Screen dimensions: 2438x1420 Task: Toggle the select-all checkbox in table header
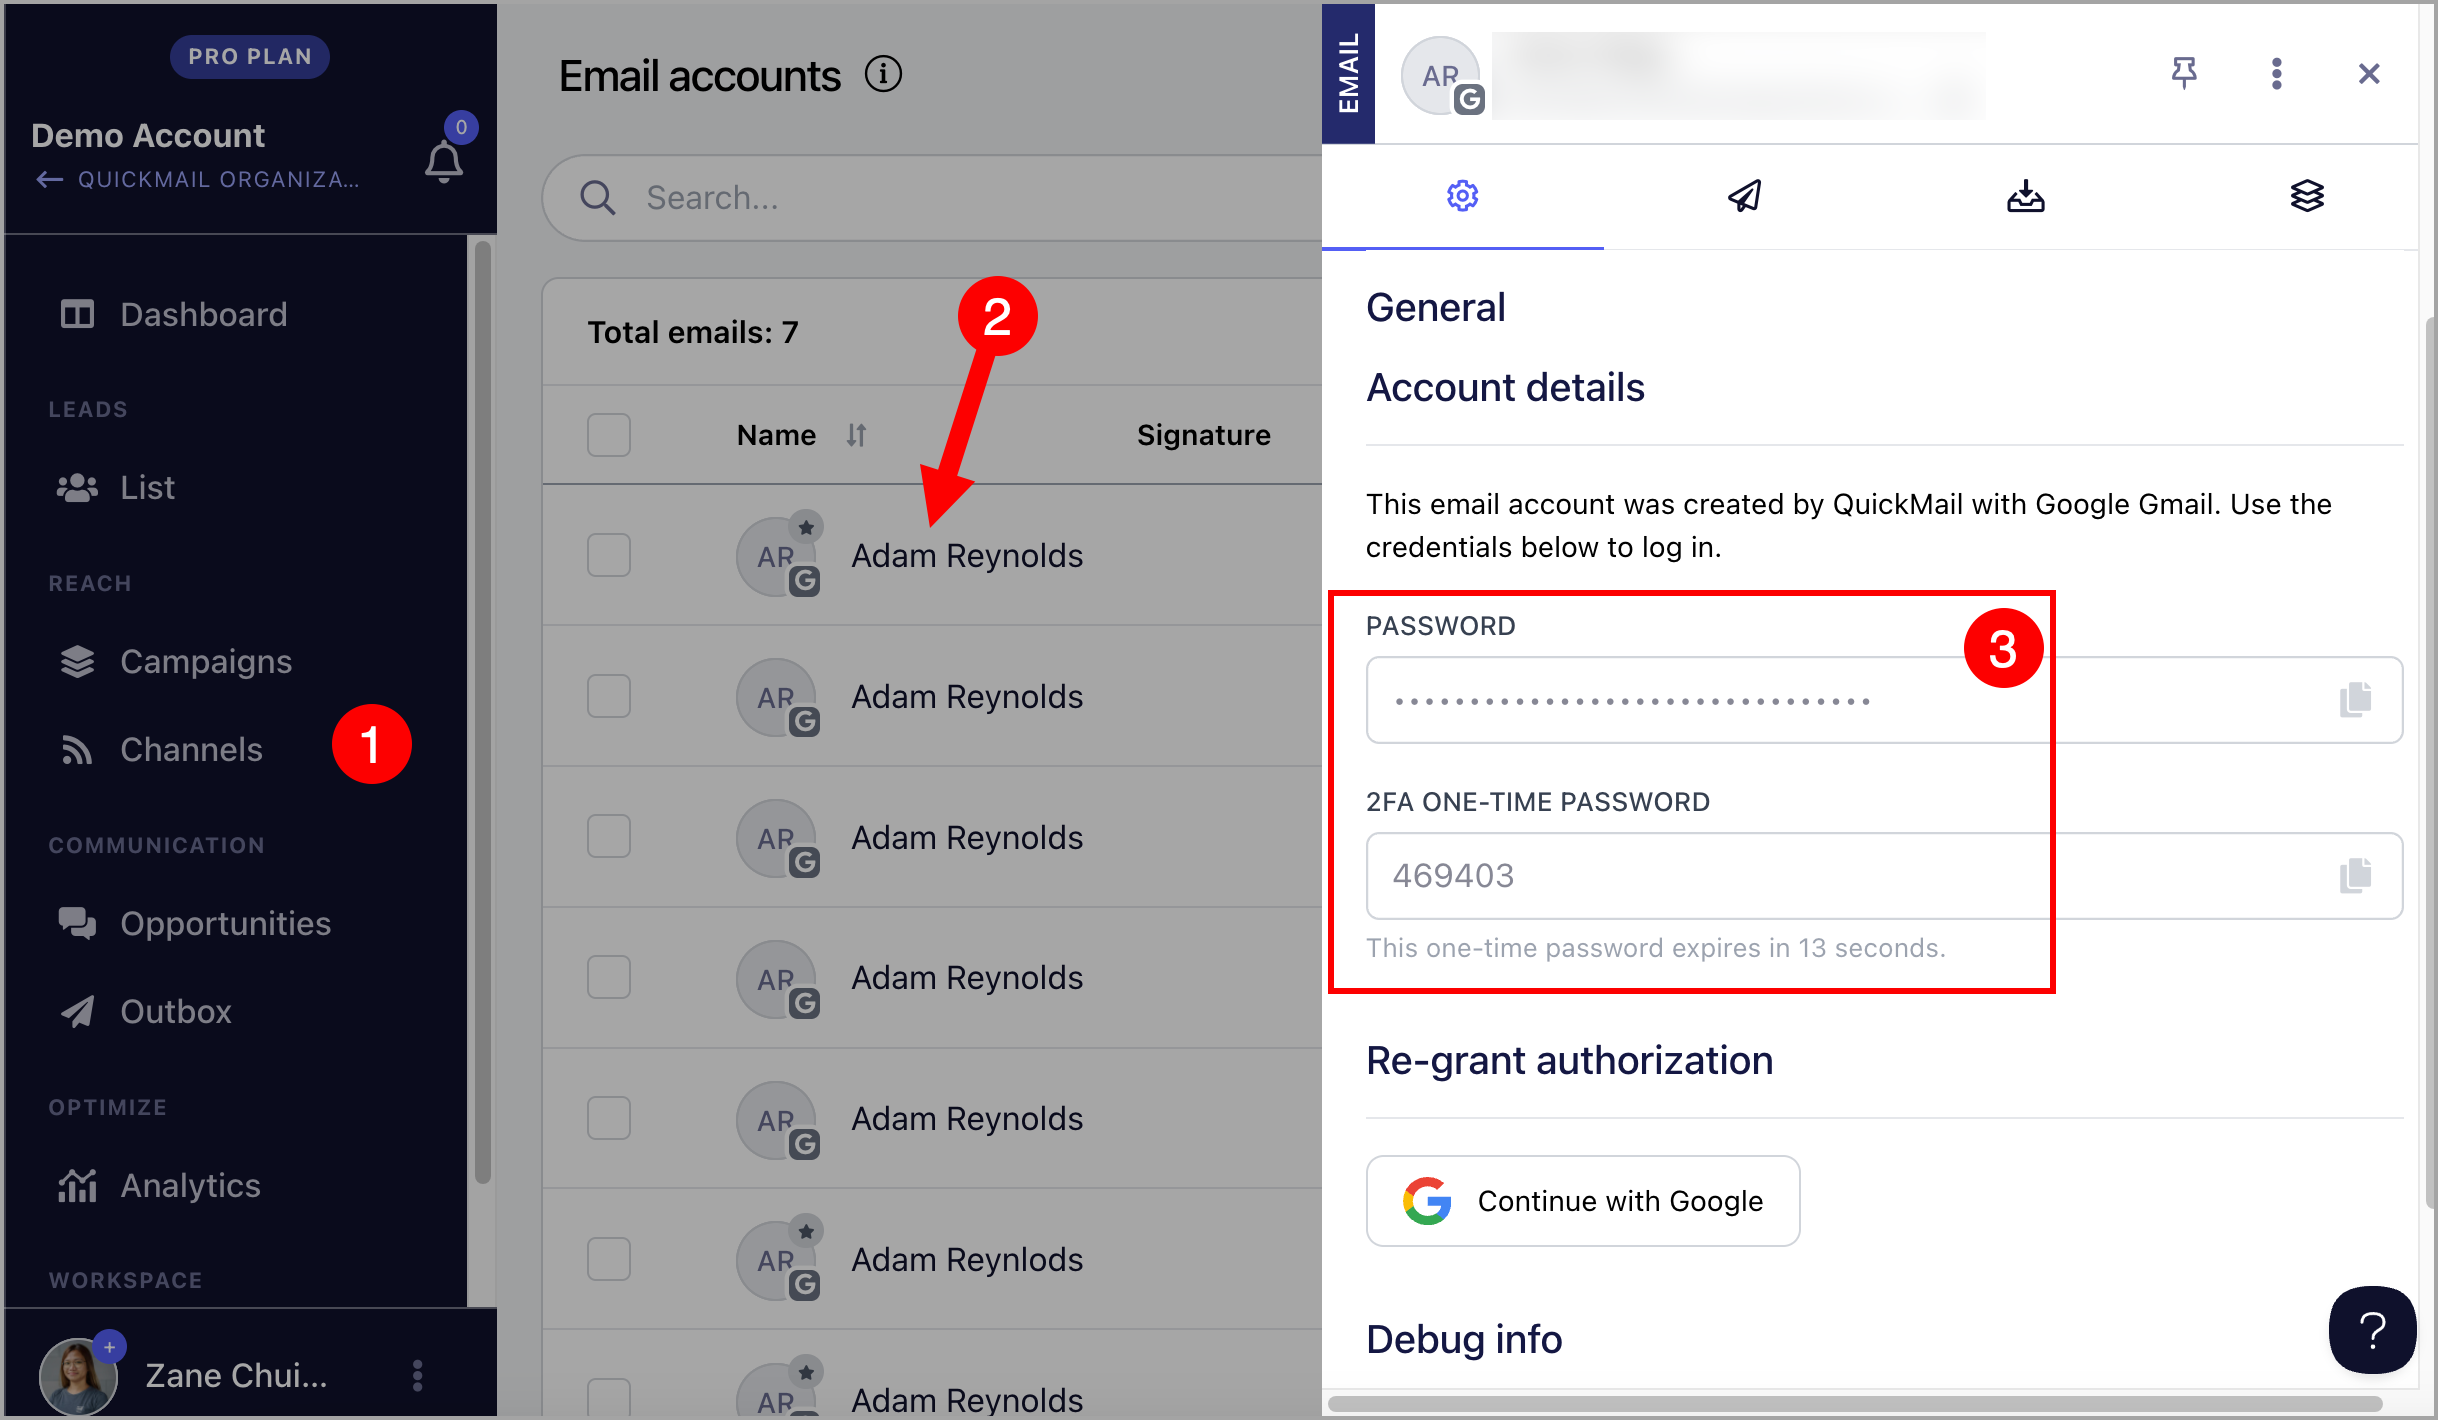609,435
